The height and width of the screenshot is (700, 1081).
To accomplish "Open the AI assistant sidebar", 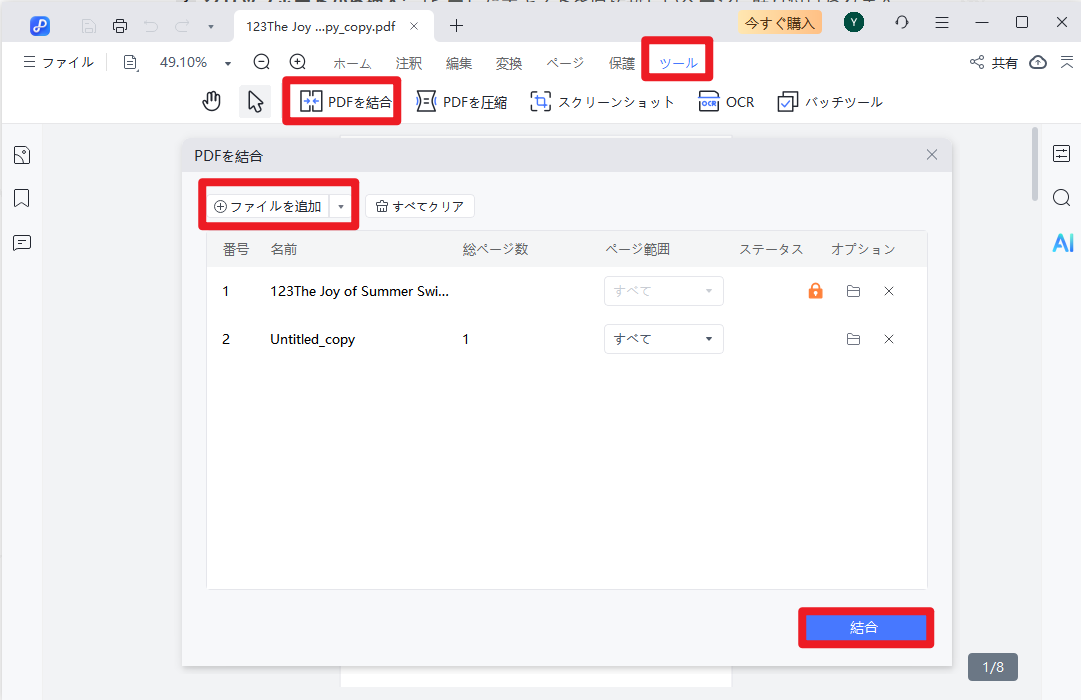I will click(x=1062, y=242).
